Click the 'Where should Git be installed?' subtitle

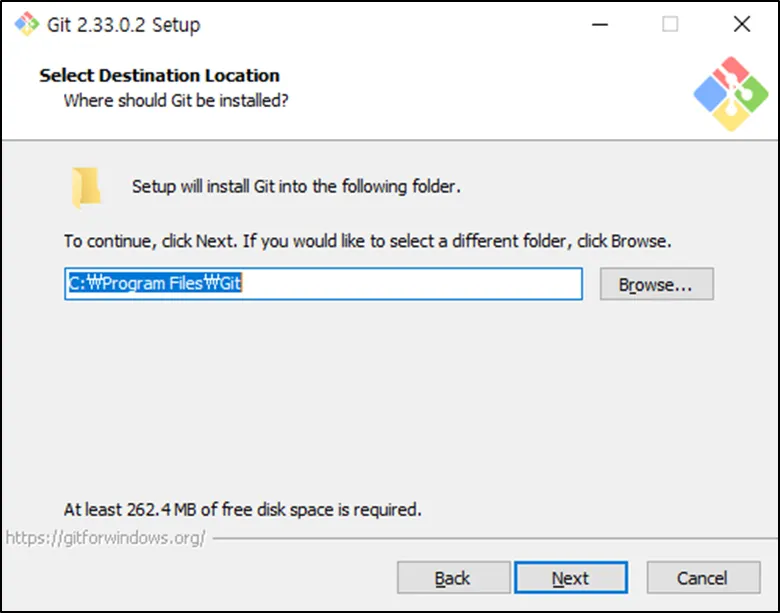coord(176,100)
